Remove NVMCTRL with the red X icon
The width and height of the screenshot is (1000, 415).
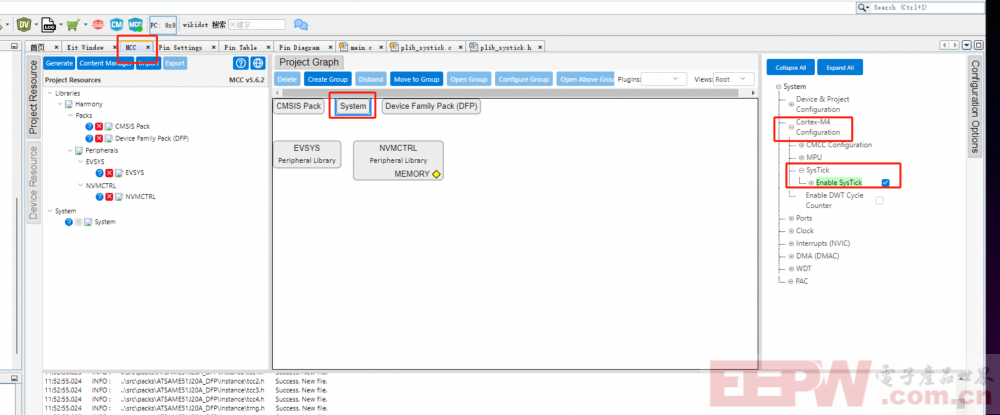point(109,197)
